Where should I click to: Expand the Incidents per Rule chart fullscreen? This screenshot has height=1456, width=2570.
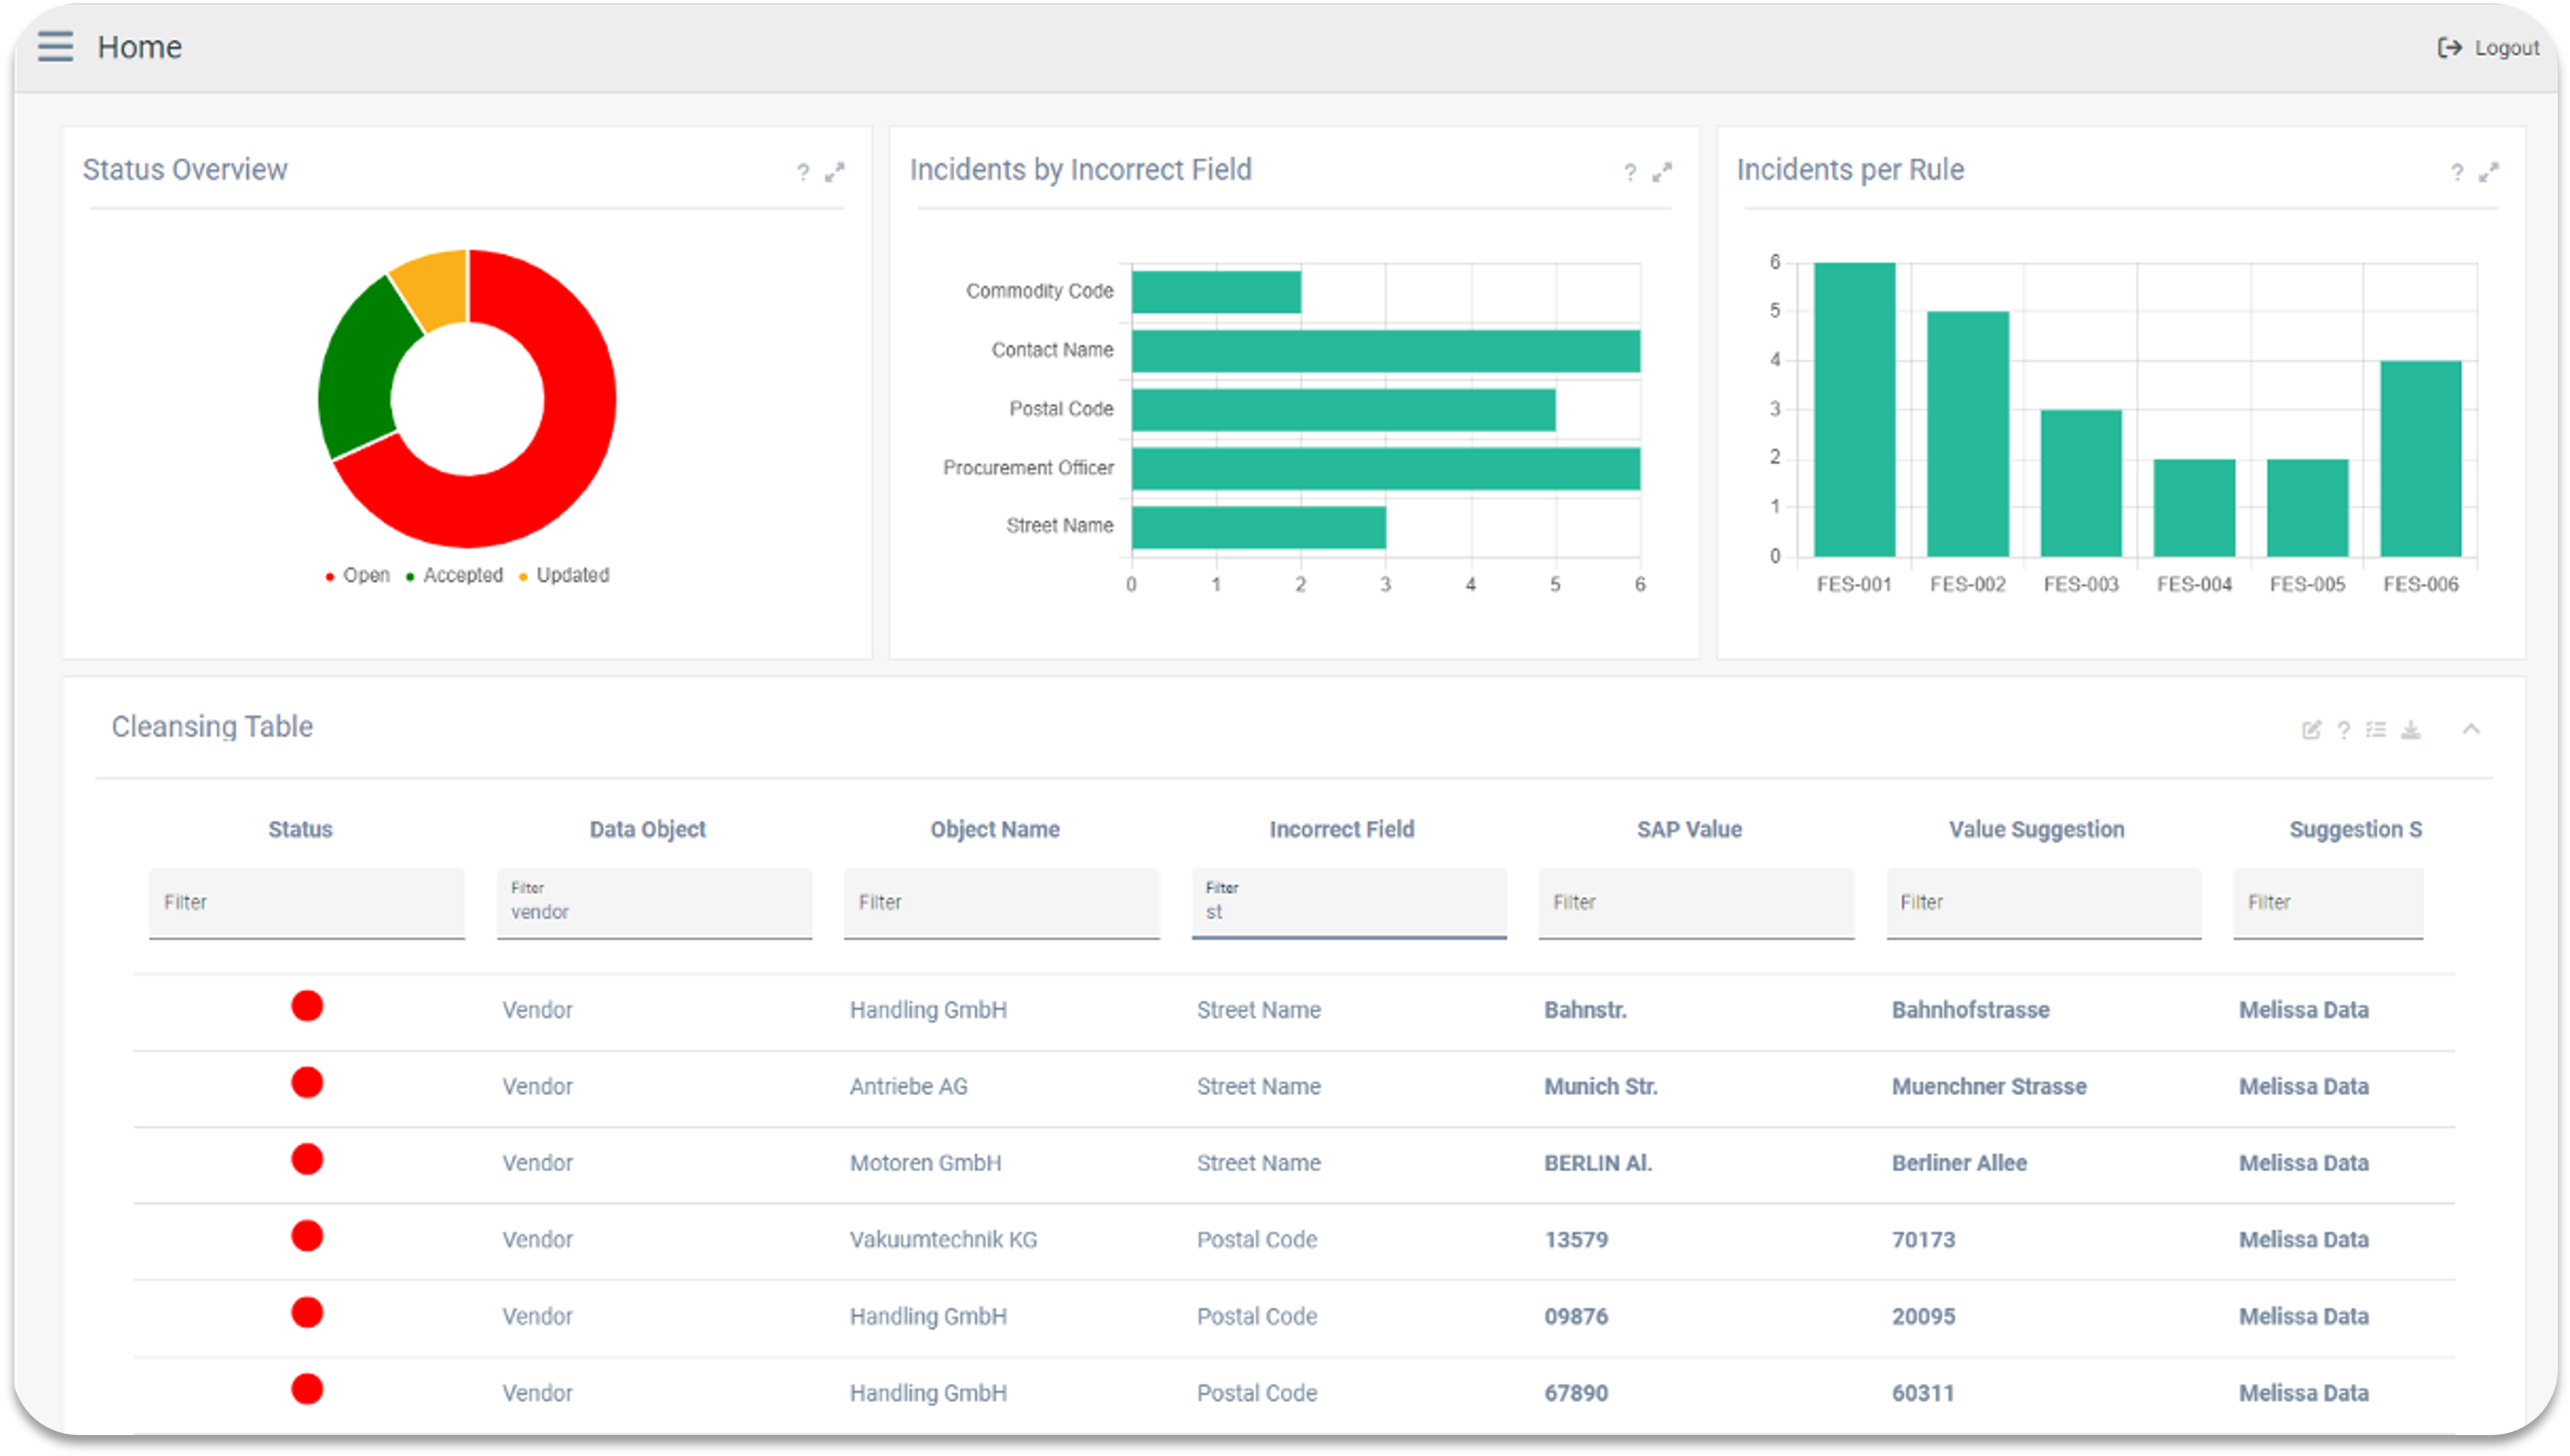[x=2488, y=173]
